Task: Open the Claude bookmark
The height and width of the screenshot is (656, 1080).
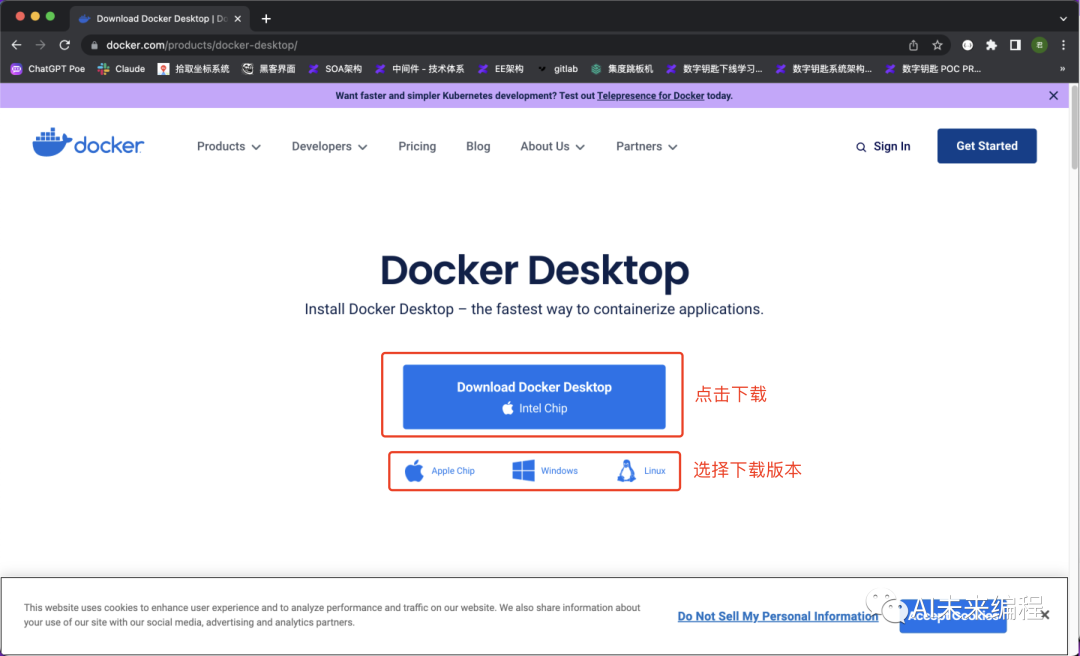Action: [x=121, y=69]
